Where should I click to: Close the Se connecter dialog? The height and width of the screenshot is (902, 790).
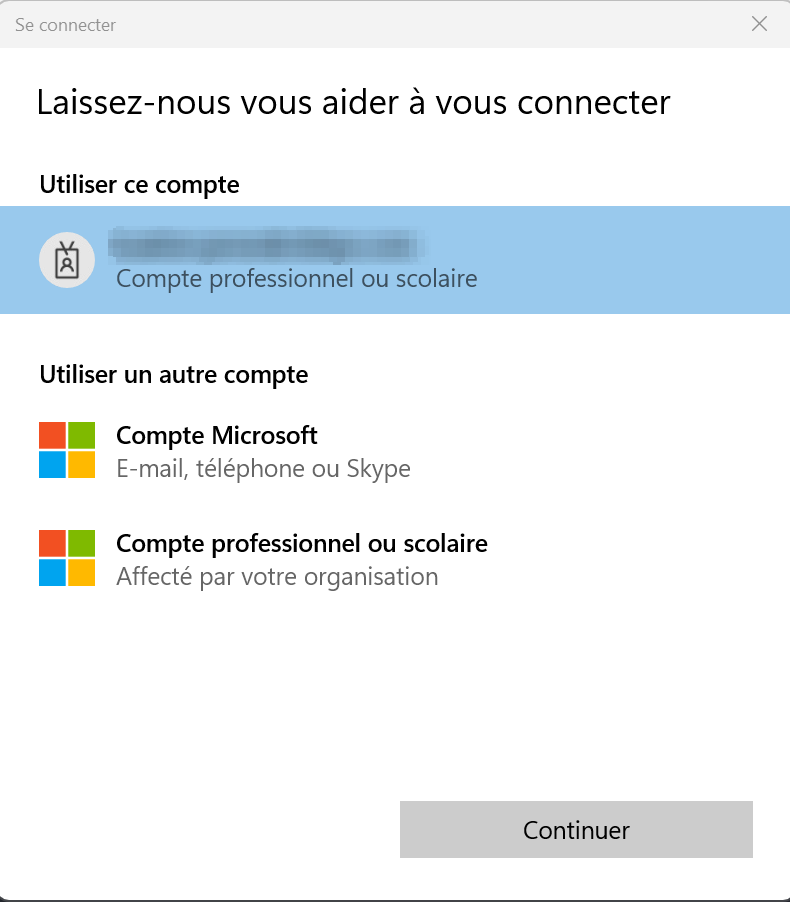pyautogui.click(x=759, y=24)
